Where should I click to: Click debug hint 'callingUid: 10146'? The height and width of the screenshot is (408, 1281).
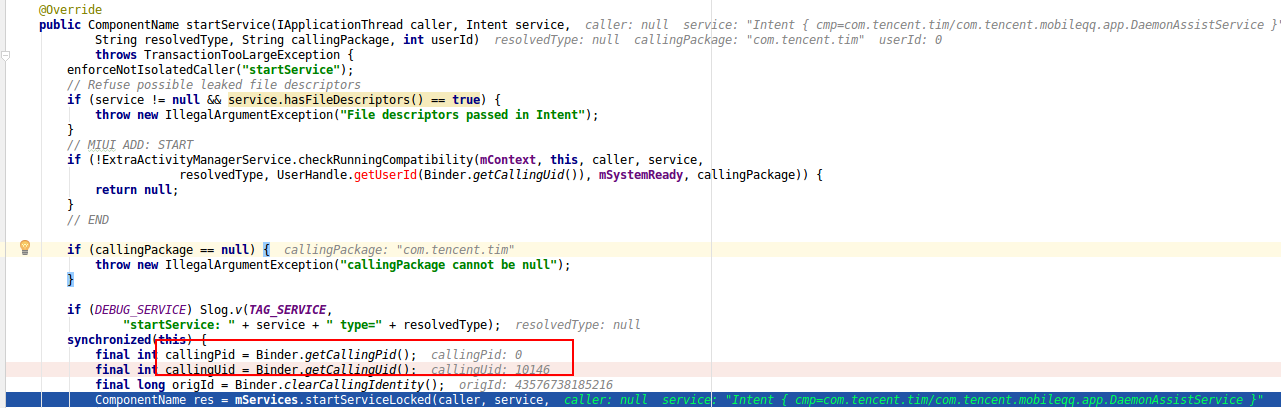click(x=488, y=370)
